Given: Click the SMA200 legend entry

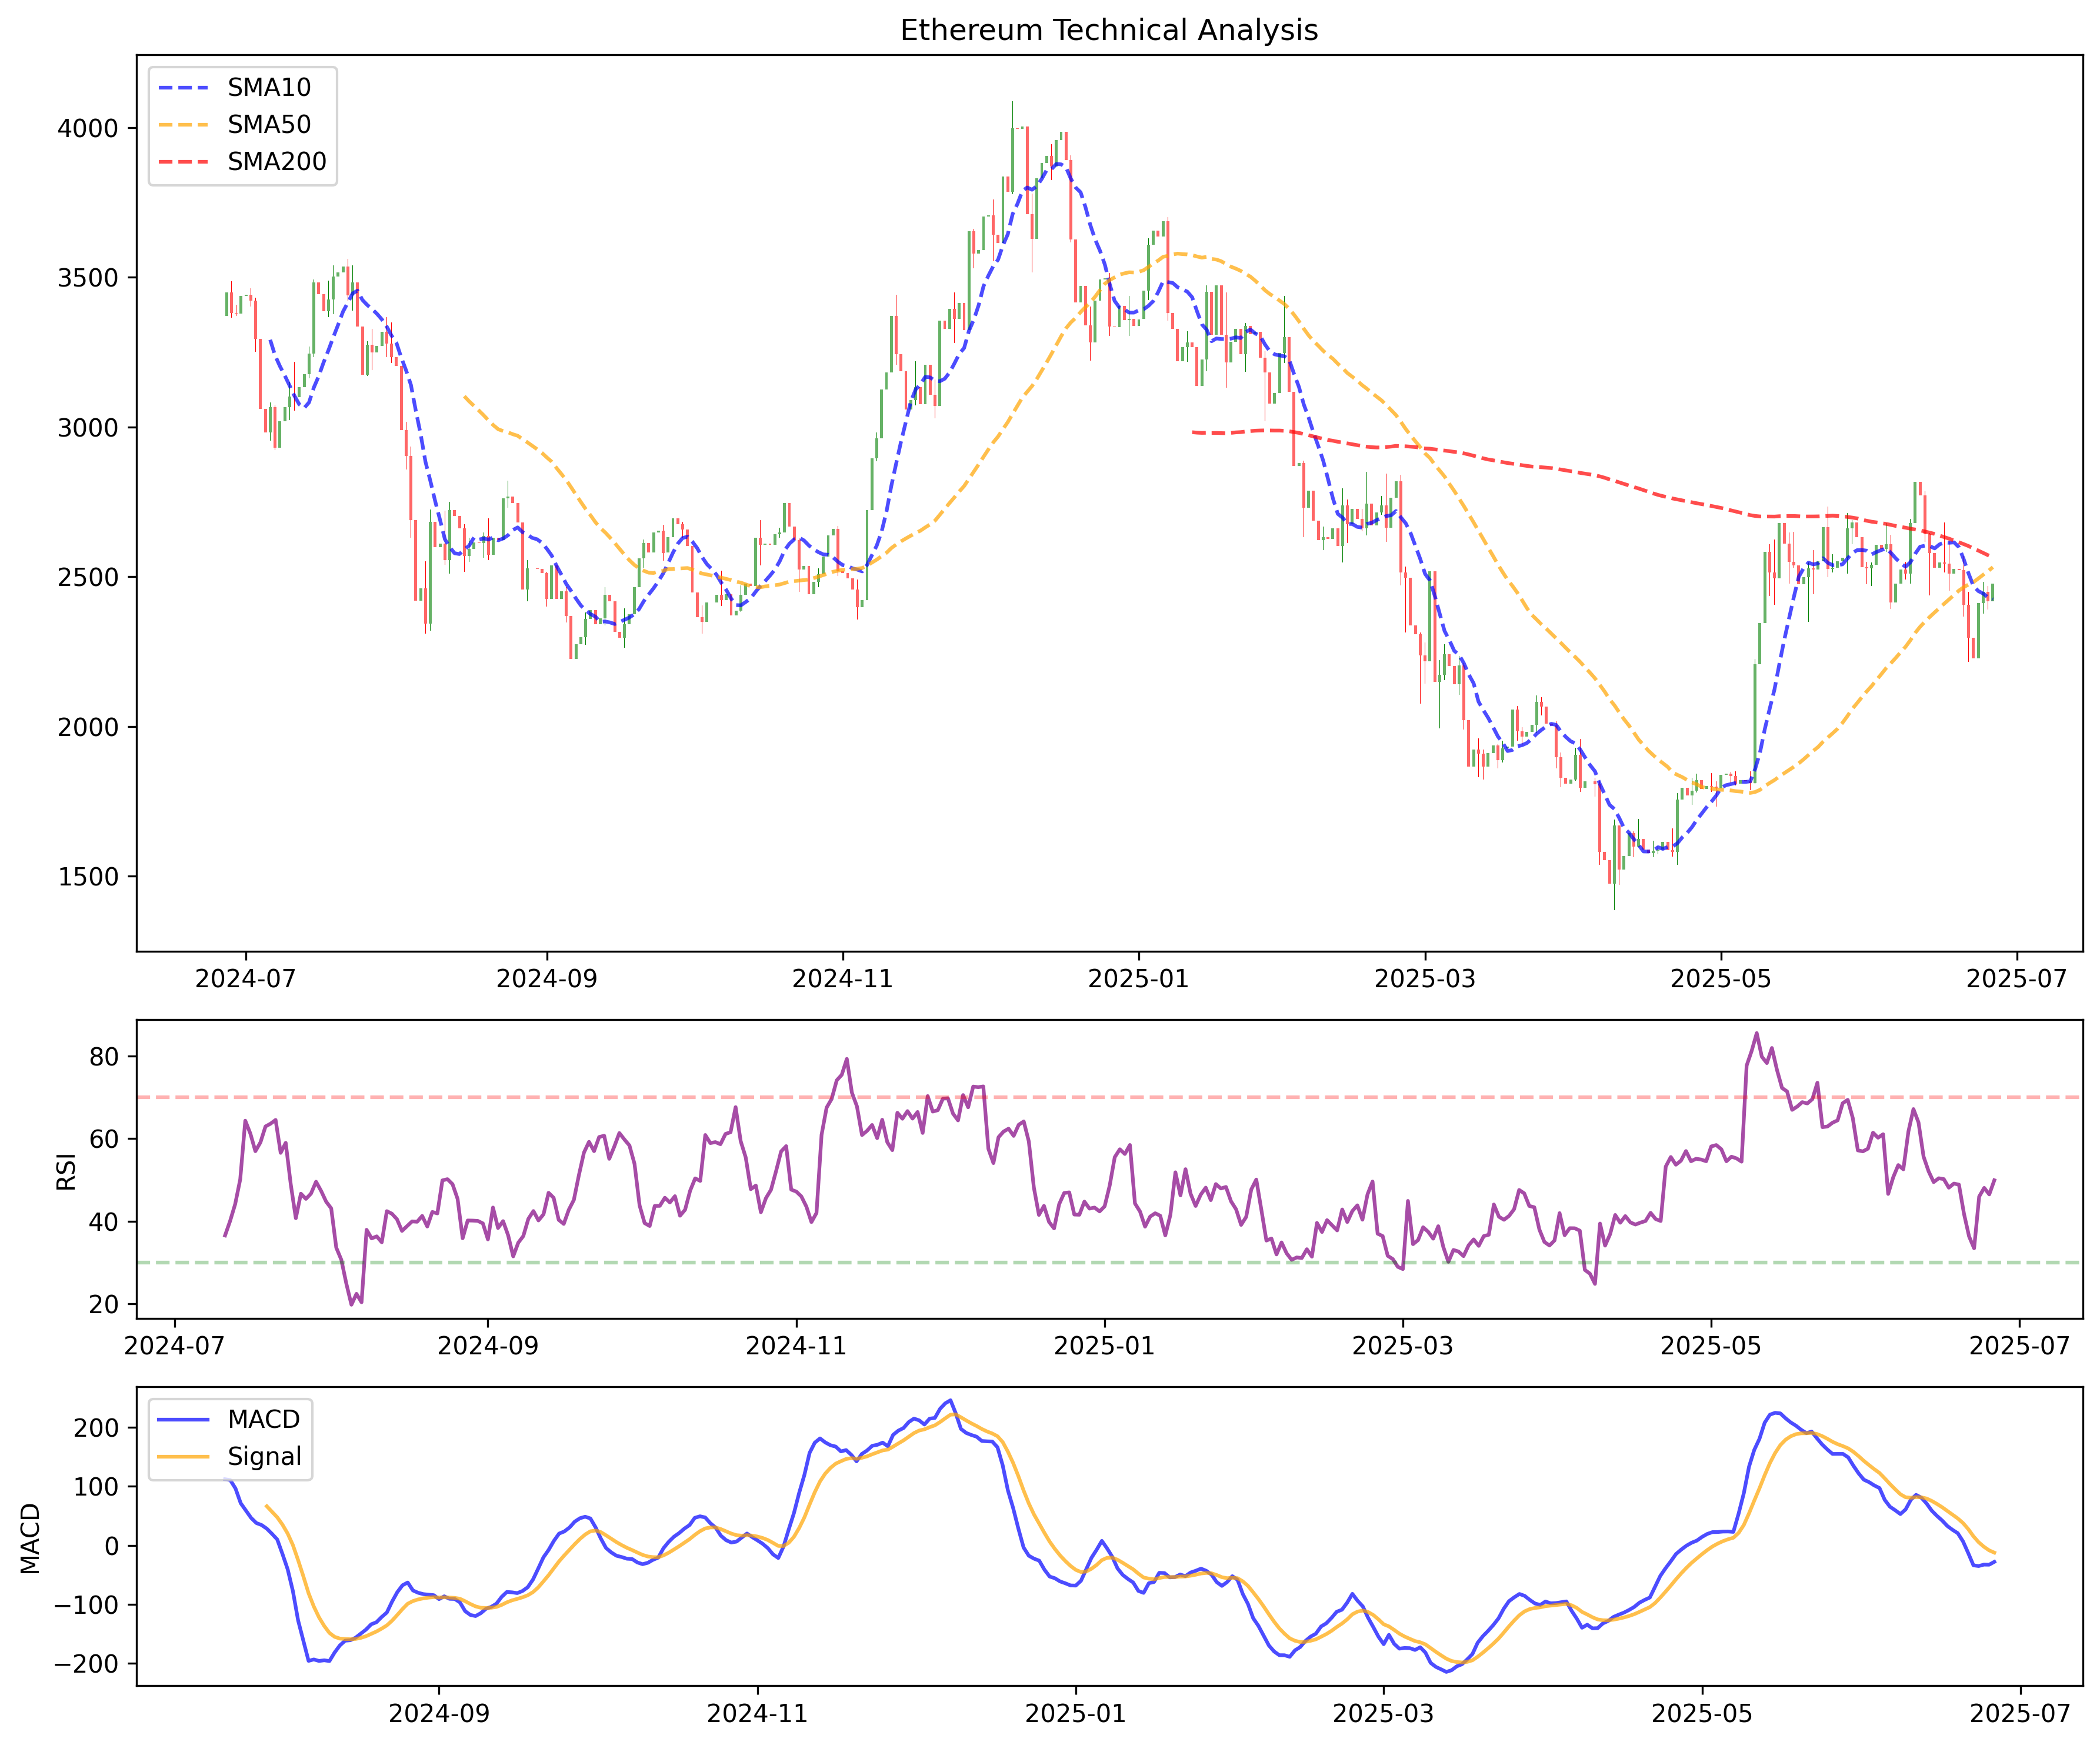Looking at the screenshot, I should pos(276,162).
